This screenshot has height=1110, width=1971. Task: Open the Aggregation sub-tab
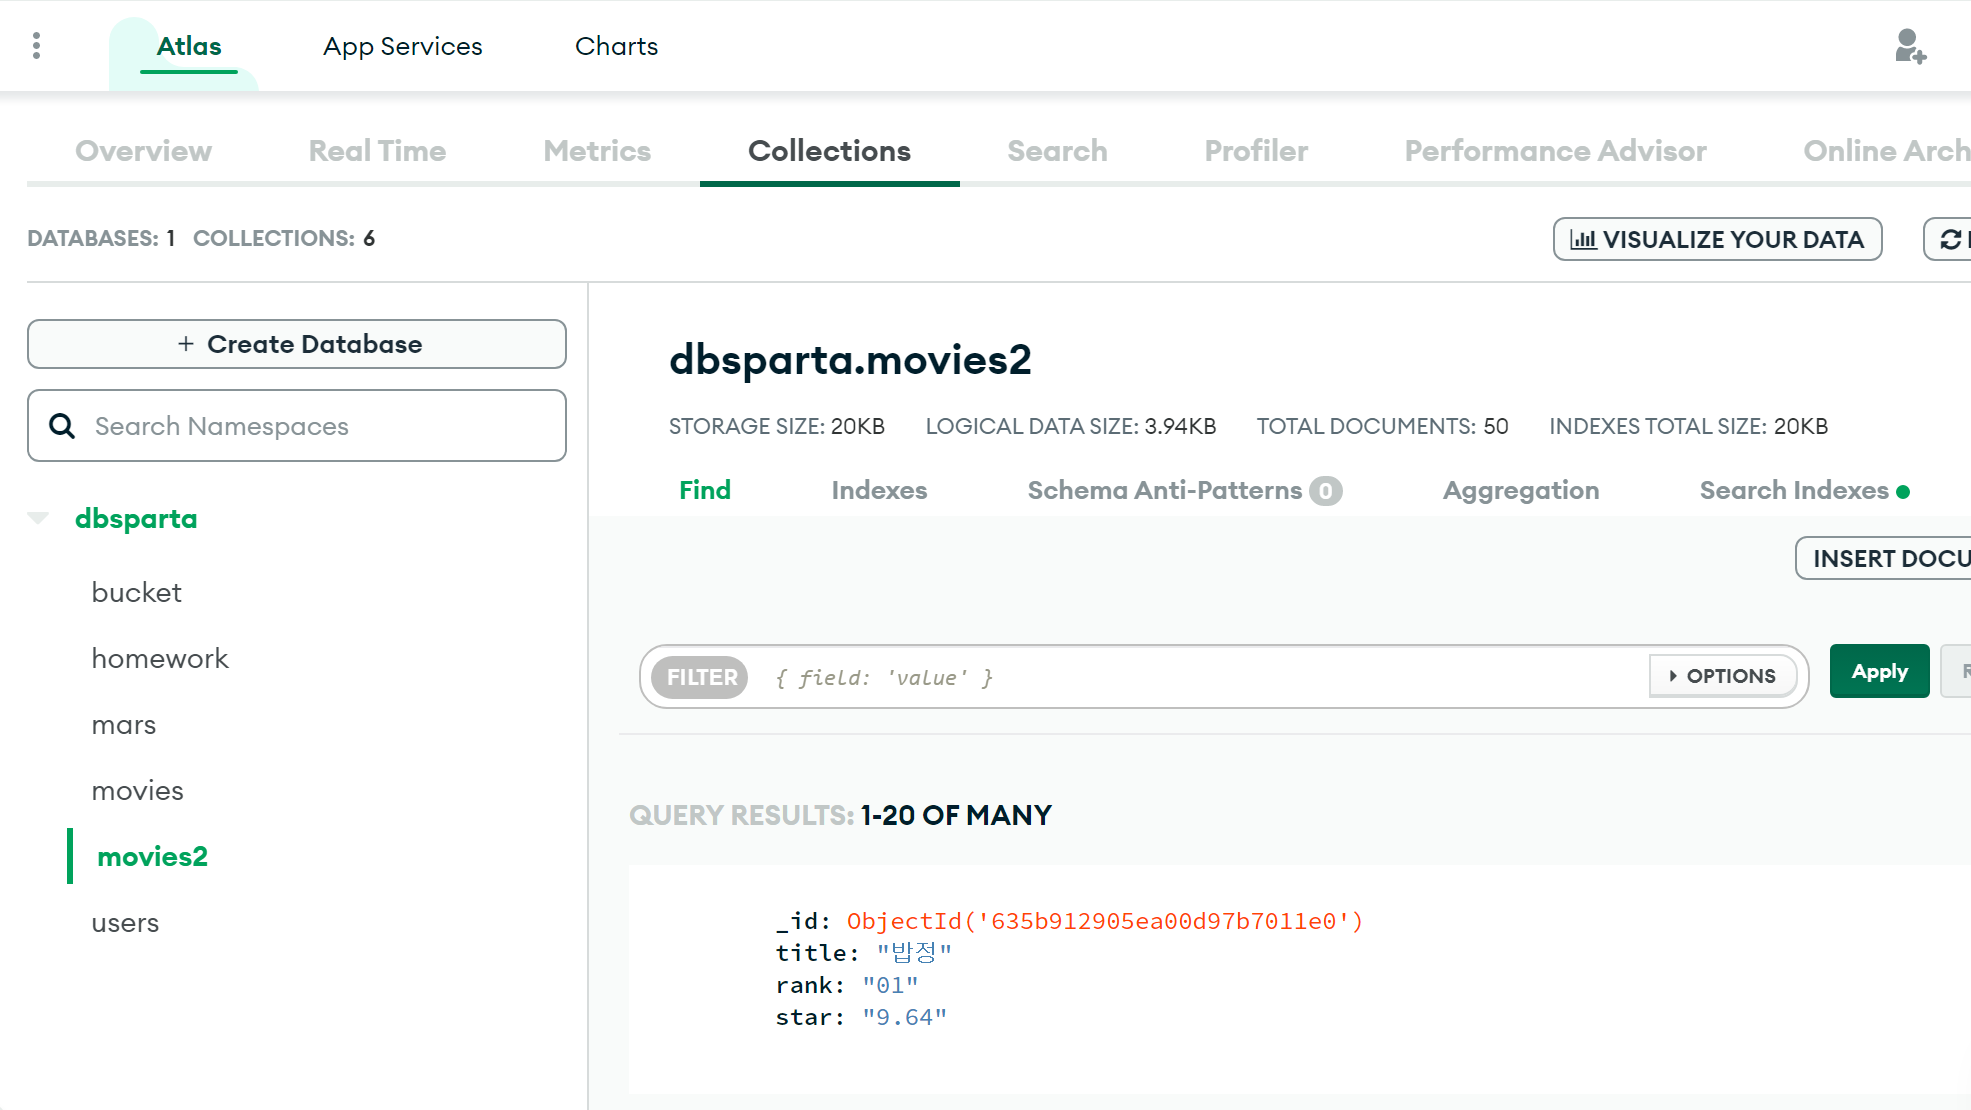point(1521,490)
